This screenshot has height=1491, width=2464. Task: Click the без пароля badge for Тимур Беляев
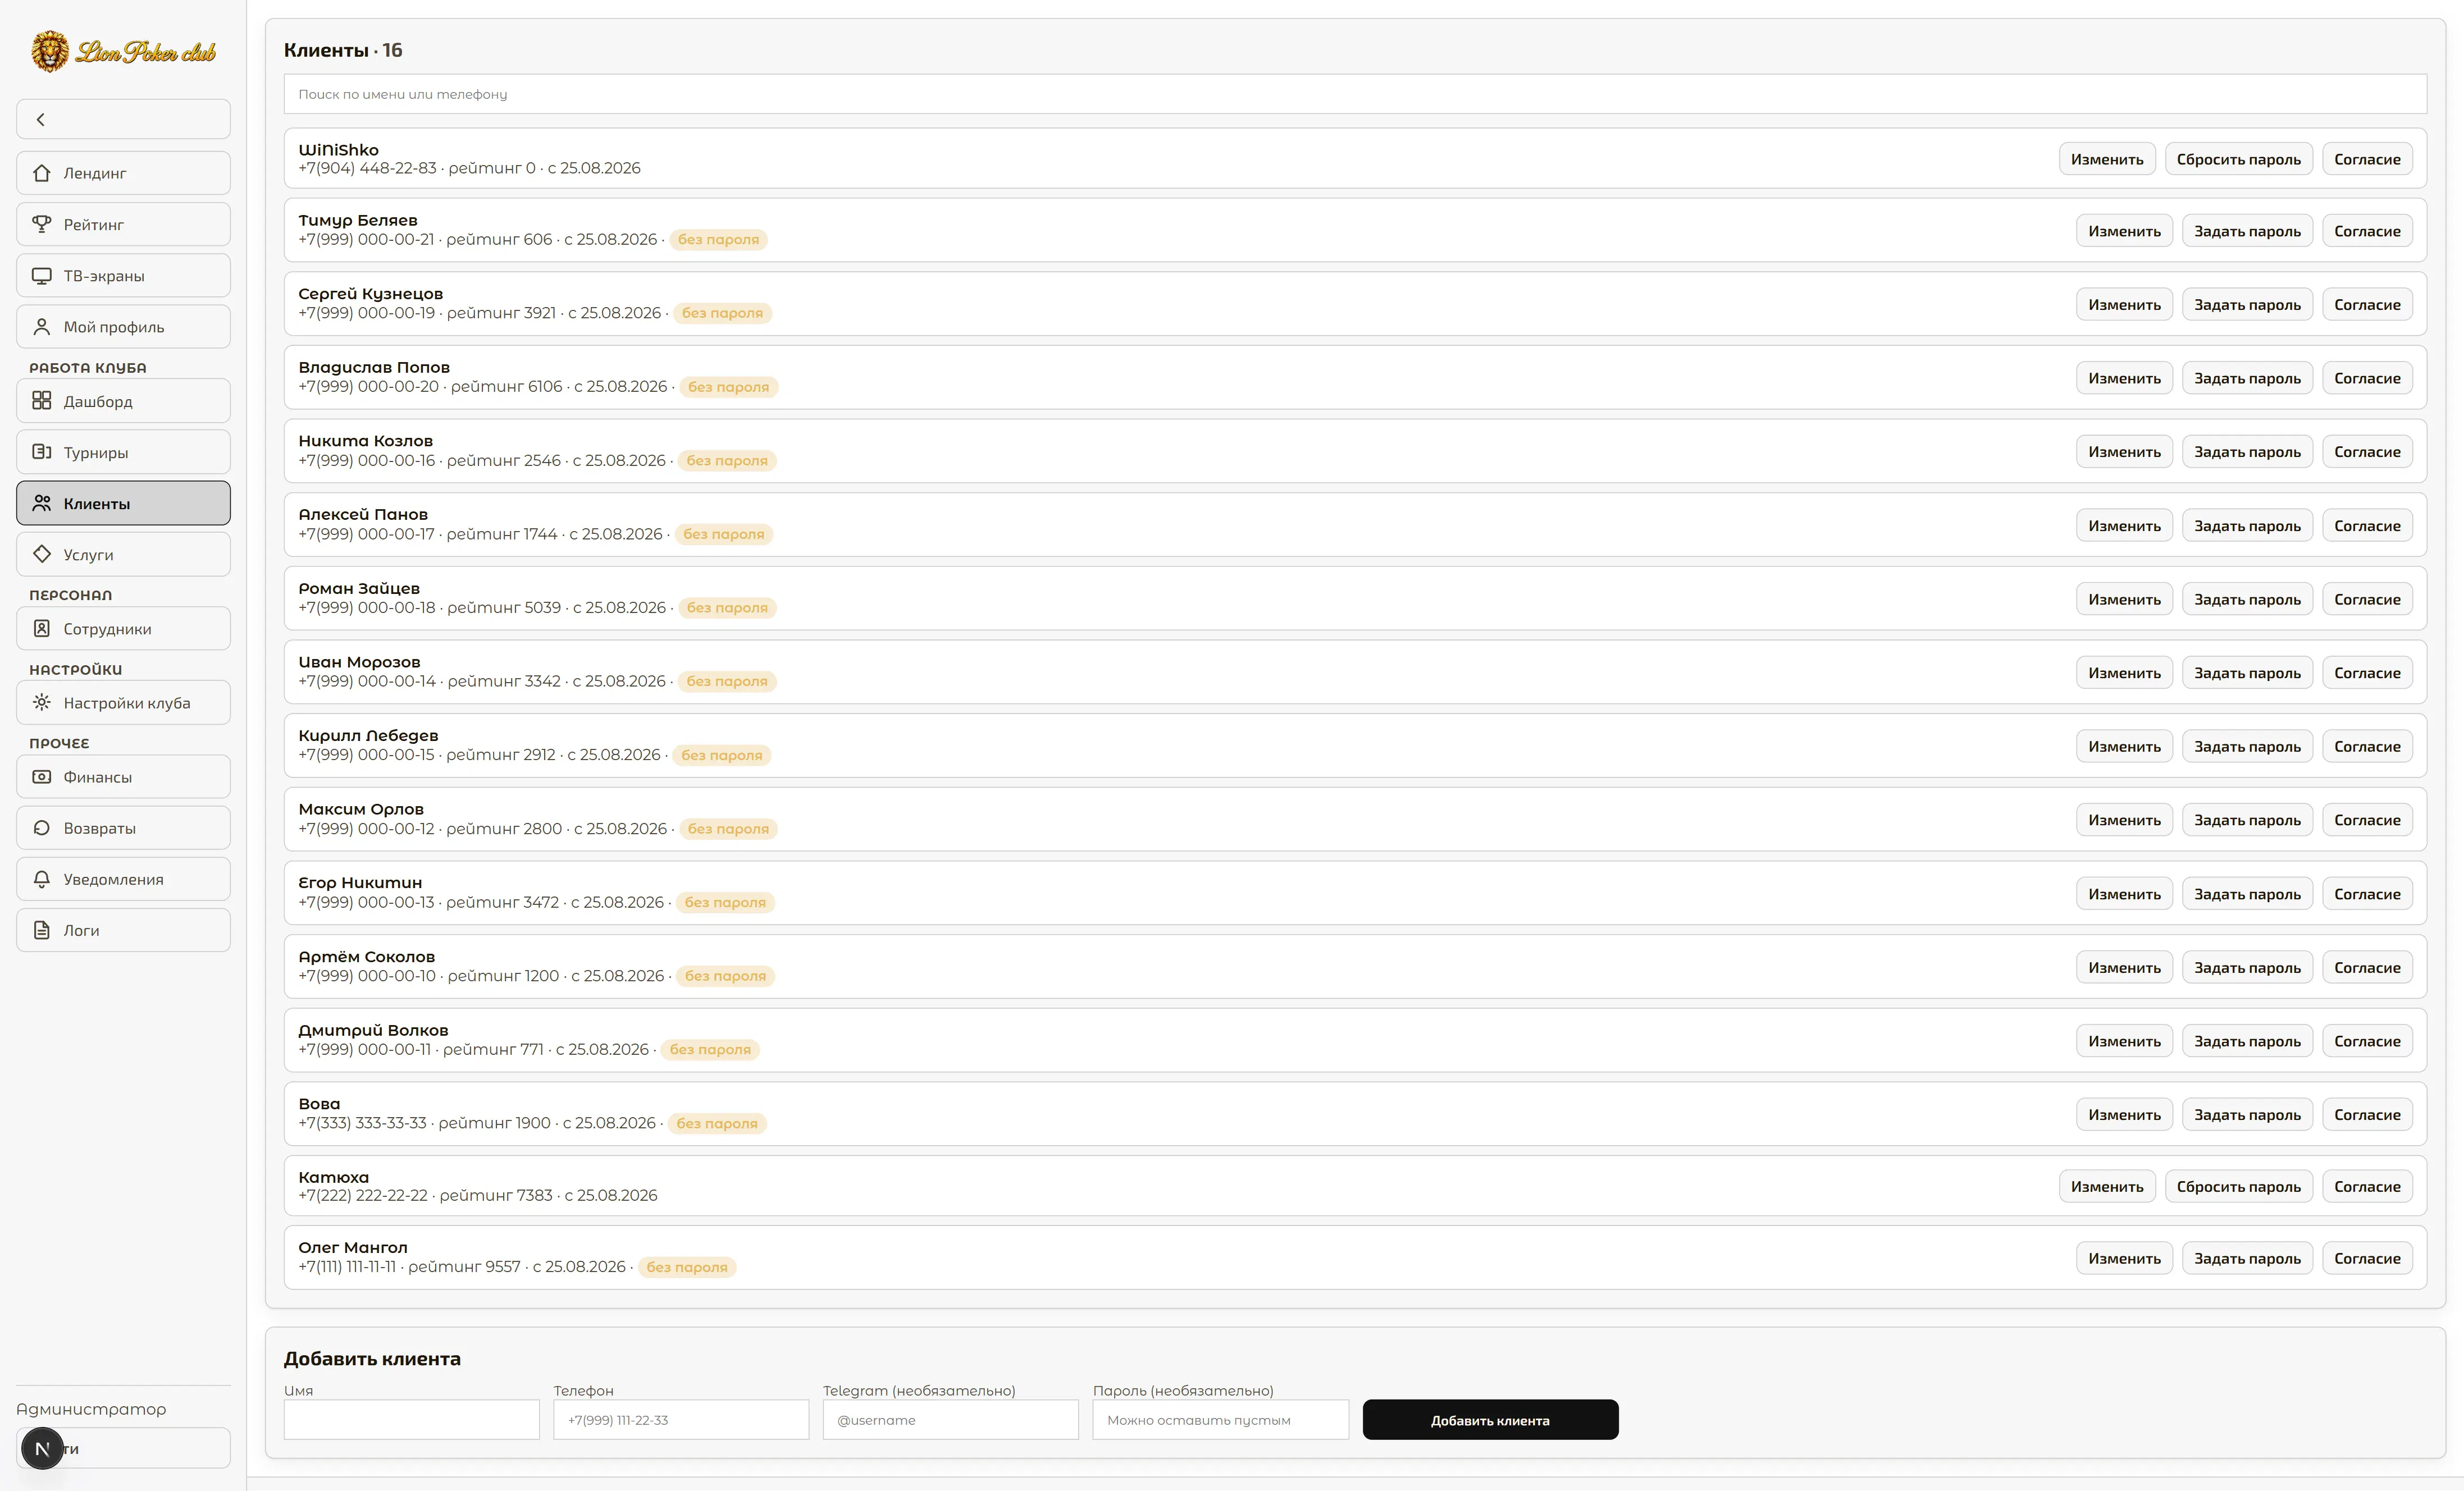click(718, 239)
